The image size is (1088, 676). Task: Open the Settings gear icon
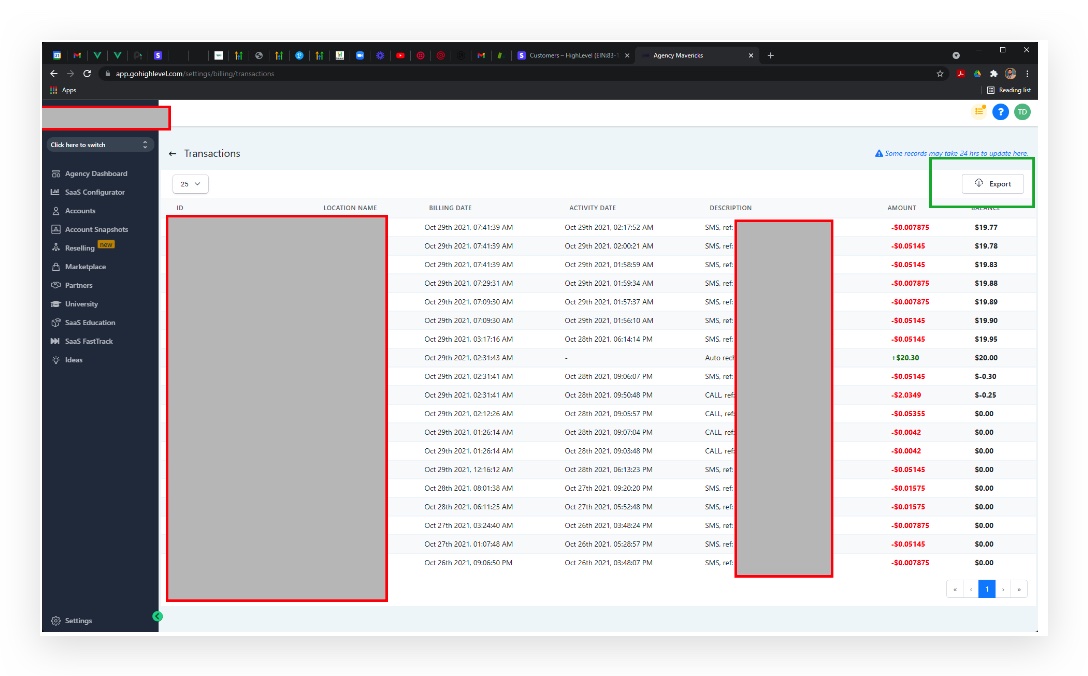56,620
